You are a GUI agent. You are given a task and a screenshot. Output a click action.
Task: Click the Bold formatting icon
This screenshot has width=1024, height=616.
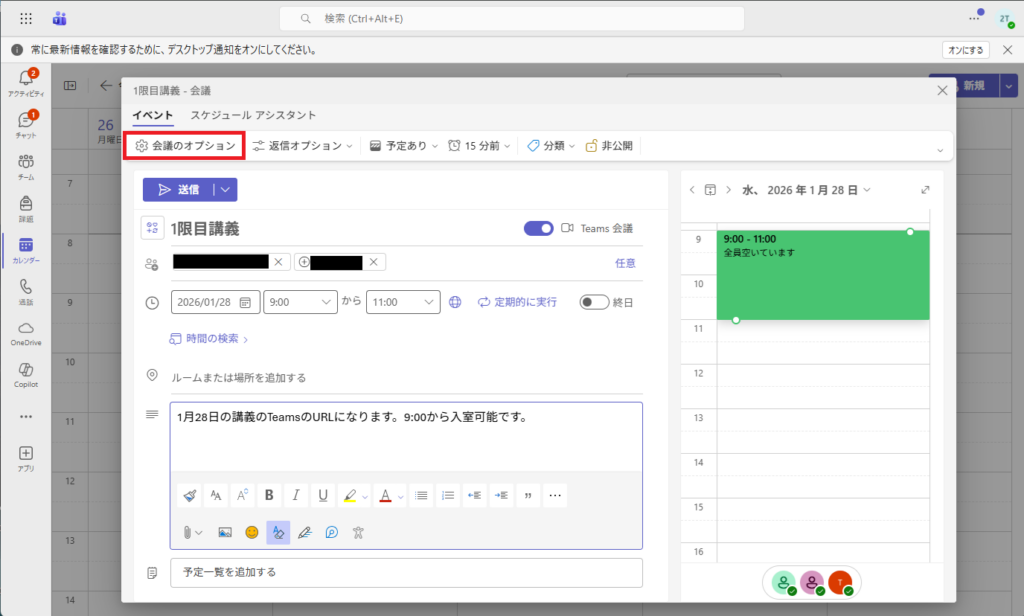(268, 495)
